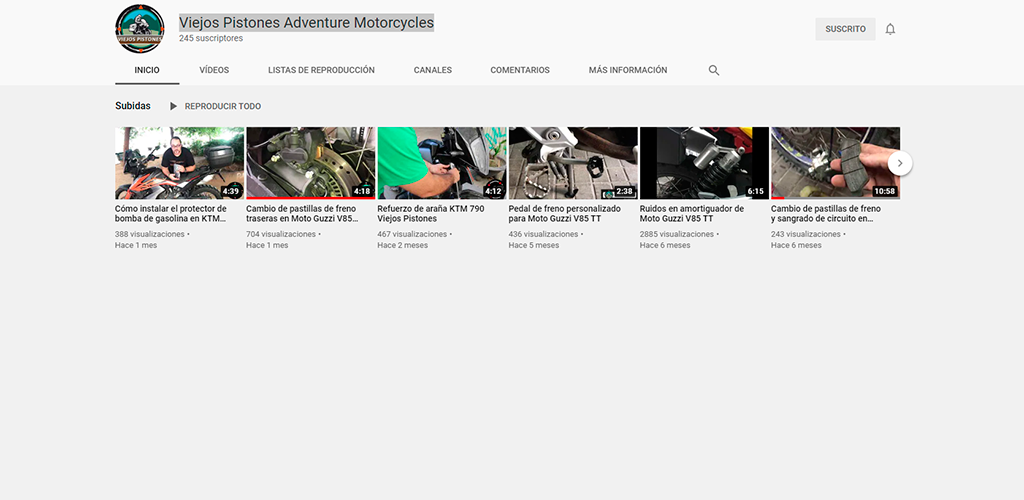Click the play triangle beside Reproducir todo
Screen dimensions: 1024x500
point(173,106)
